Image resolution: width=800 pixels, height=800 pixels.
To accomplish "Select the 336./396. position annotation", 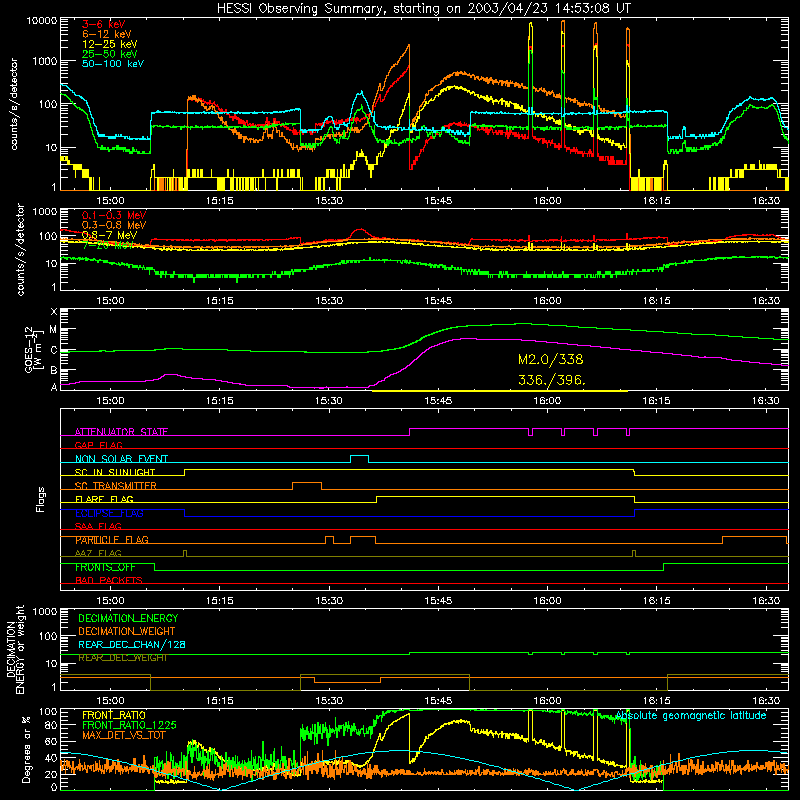I will point(552,380).
